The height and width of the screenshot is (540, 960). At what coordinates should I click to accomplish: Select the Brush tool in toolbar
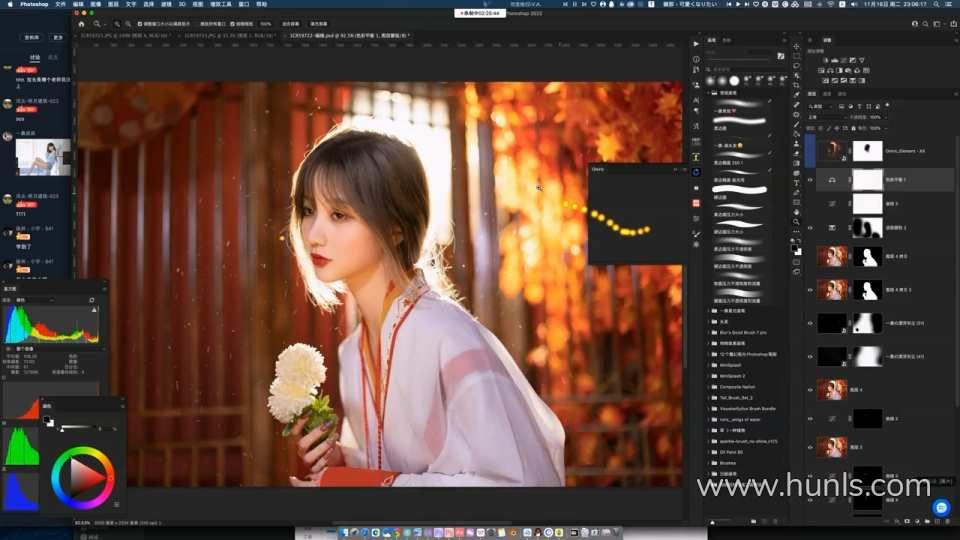tap(796, 124)
